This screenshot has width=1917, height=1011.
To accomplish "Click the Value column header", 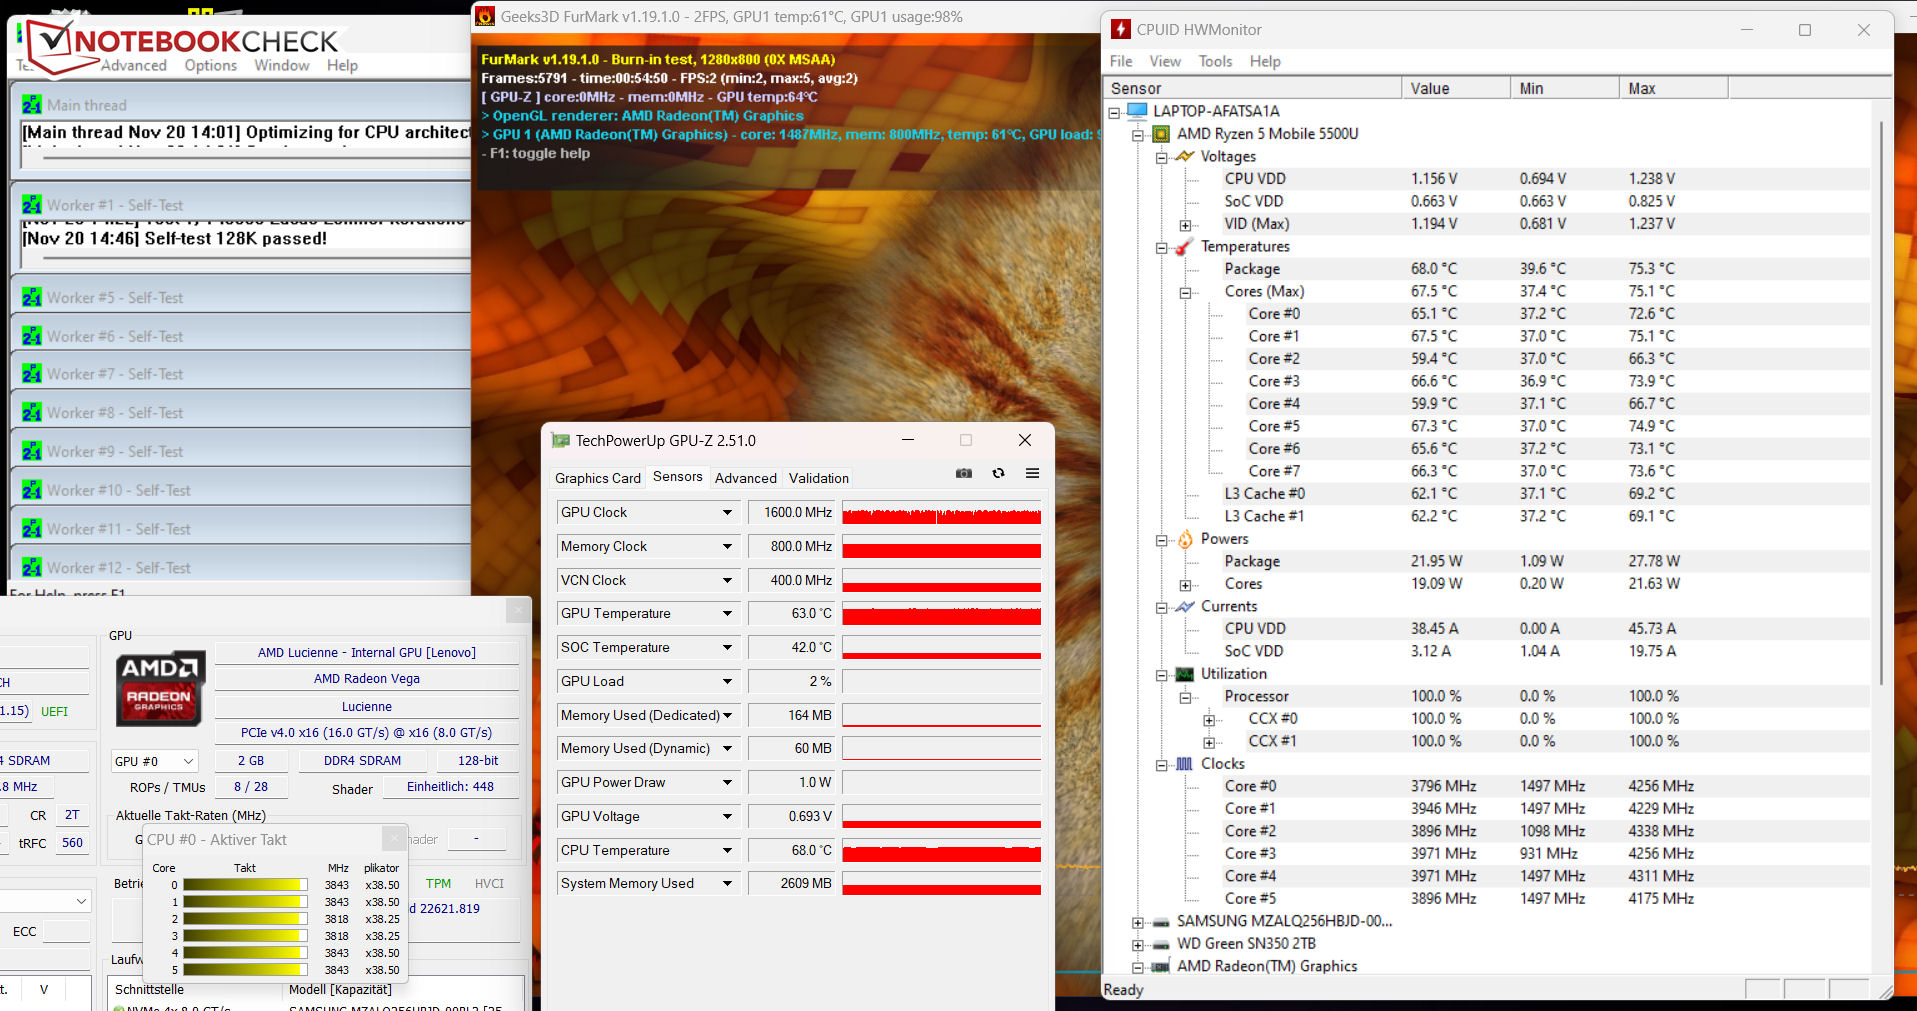I will pyautogui.click(x=1456, y=88).
